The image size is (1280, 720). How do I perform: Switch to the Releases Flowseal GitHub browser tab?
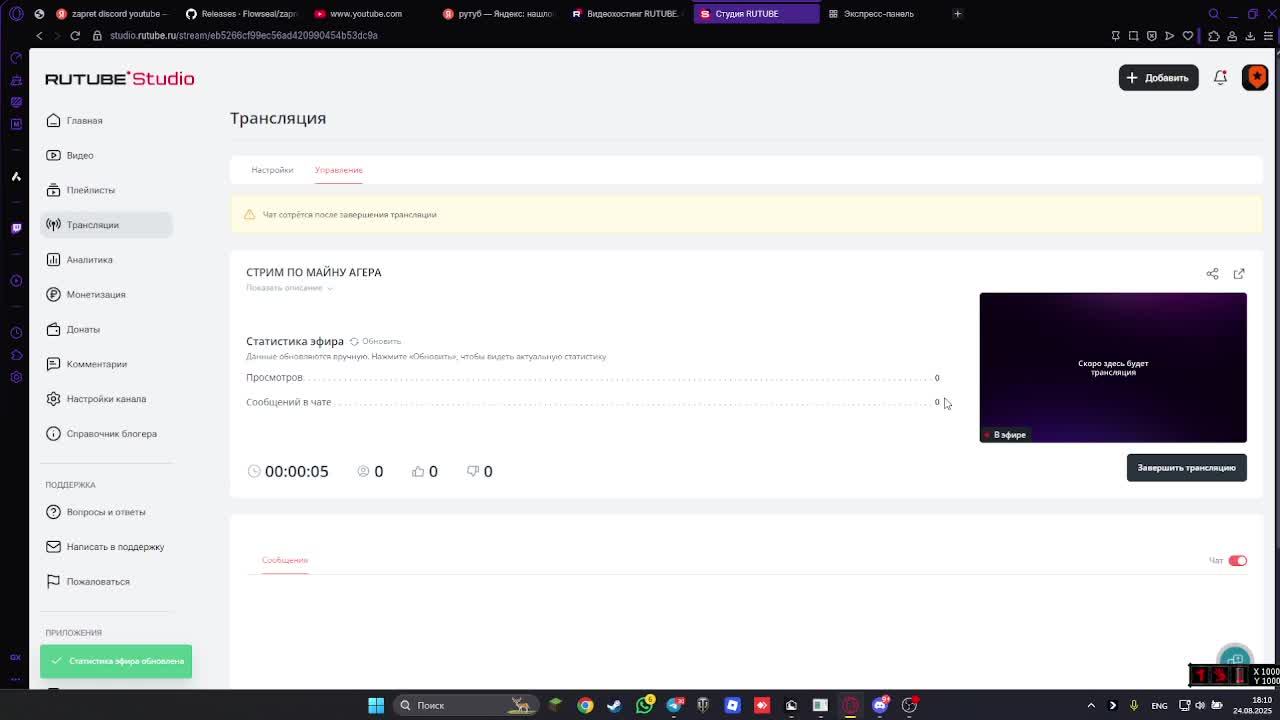tap(242, 14)
